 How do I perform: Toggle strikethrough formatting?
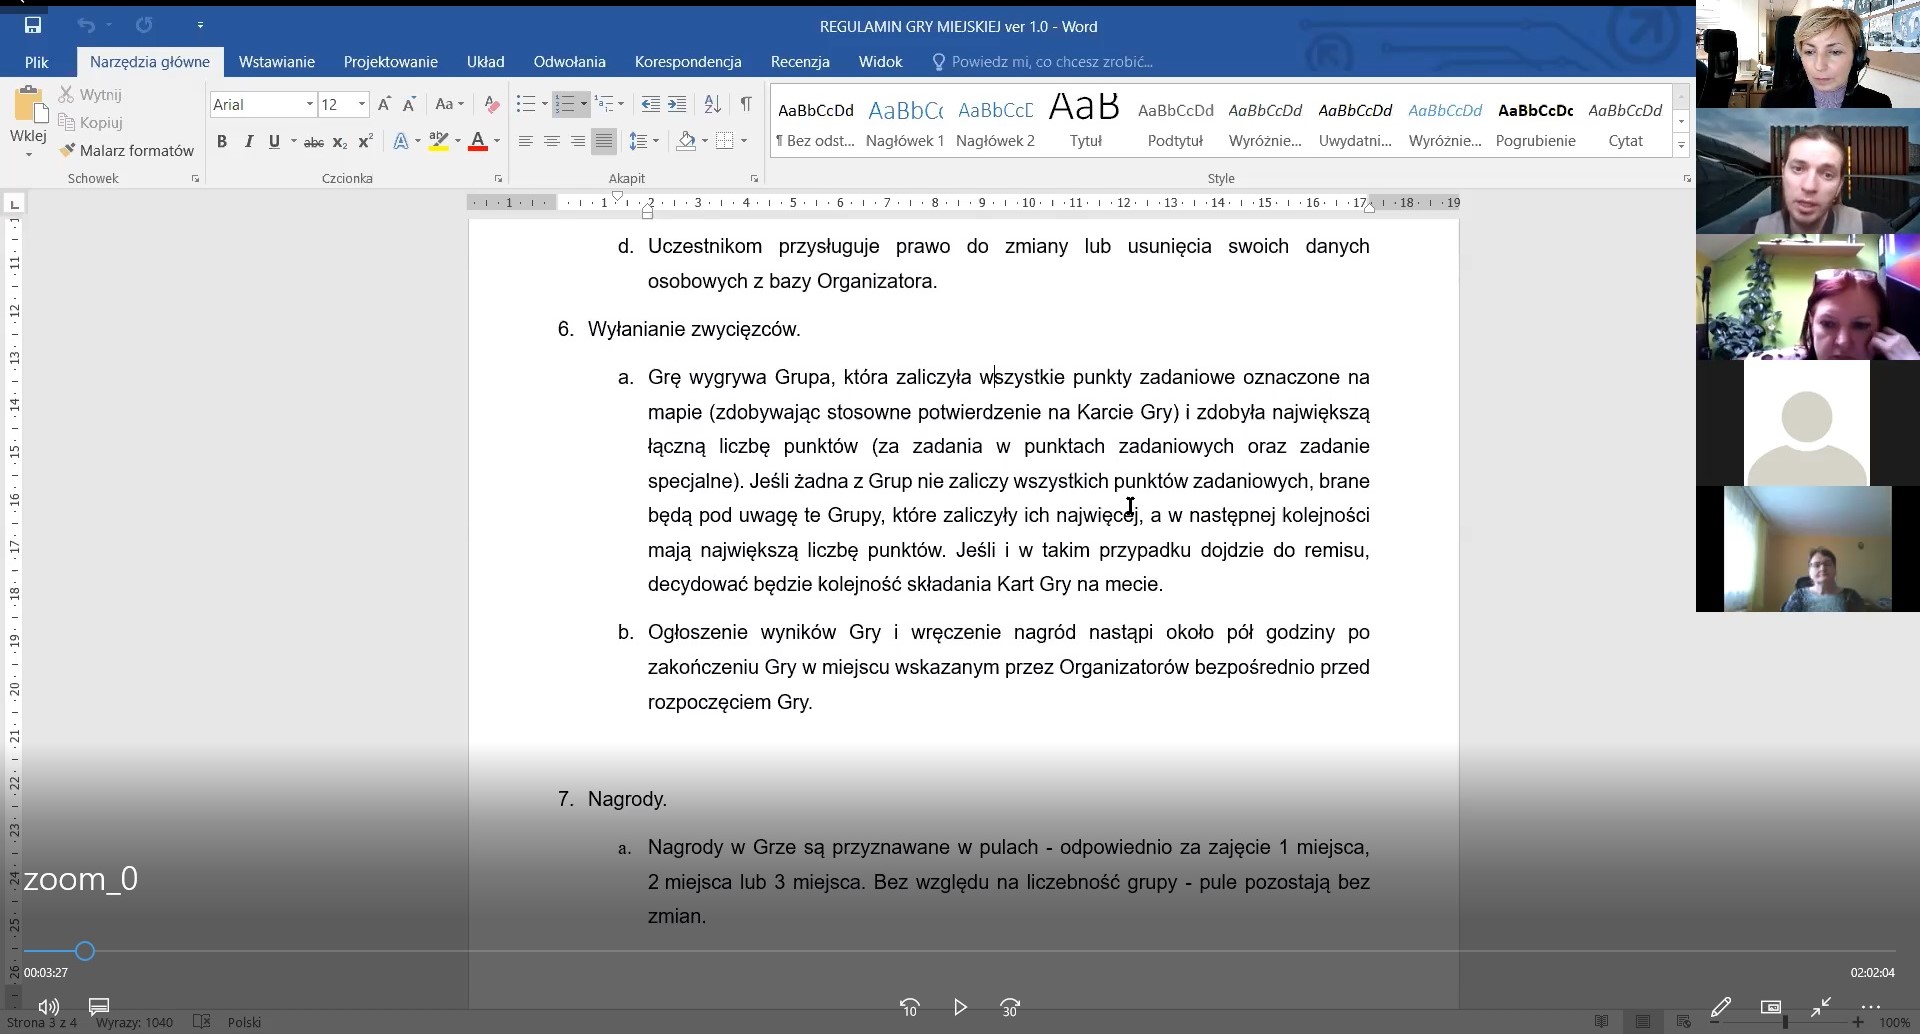[313, 142]
